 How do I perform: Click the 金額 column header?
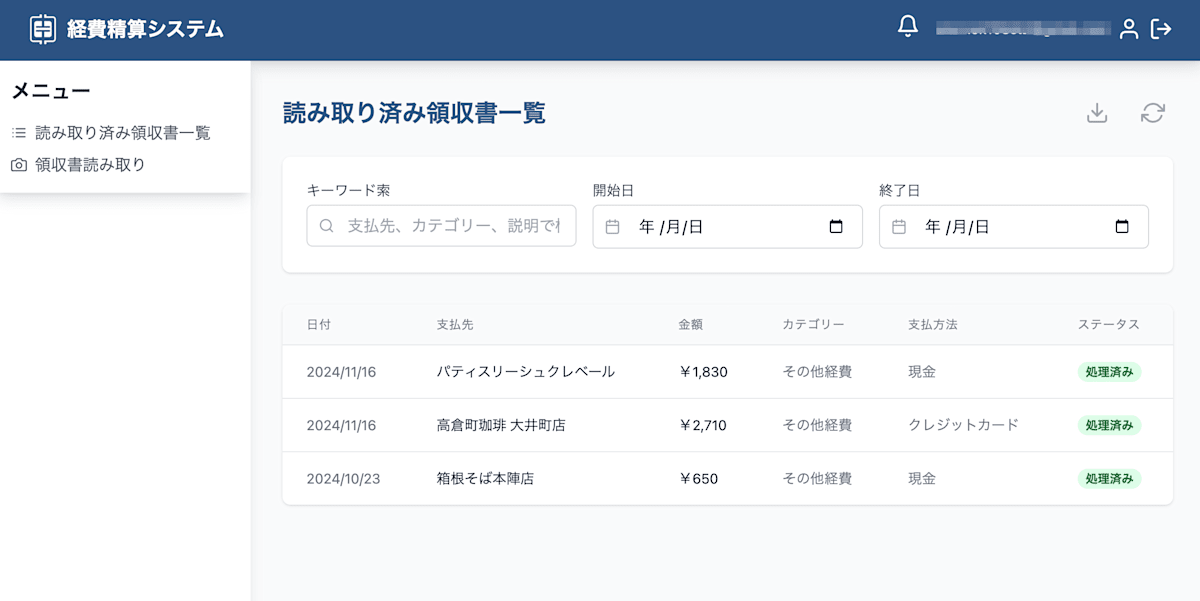(691, 325)
